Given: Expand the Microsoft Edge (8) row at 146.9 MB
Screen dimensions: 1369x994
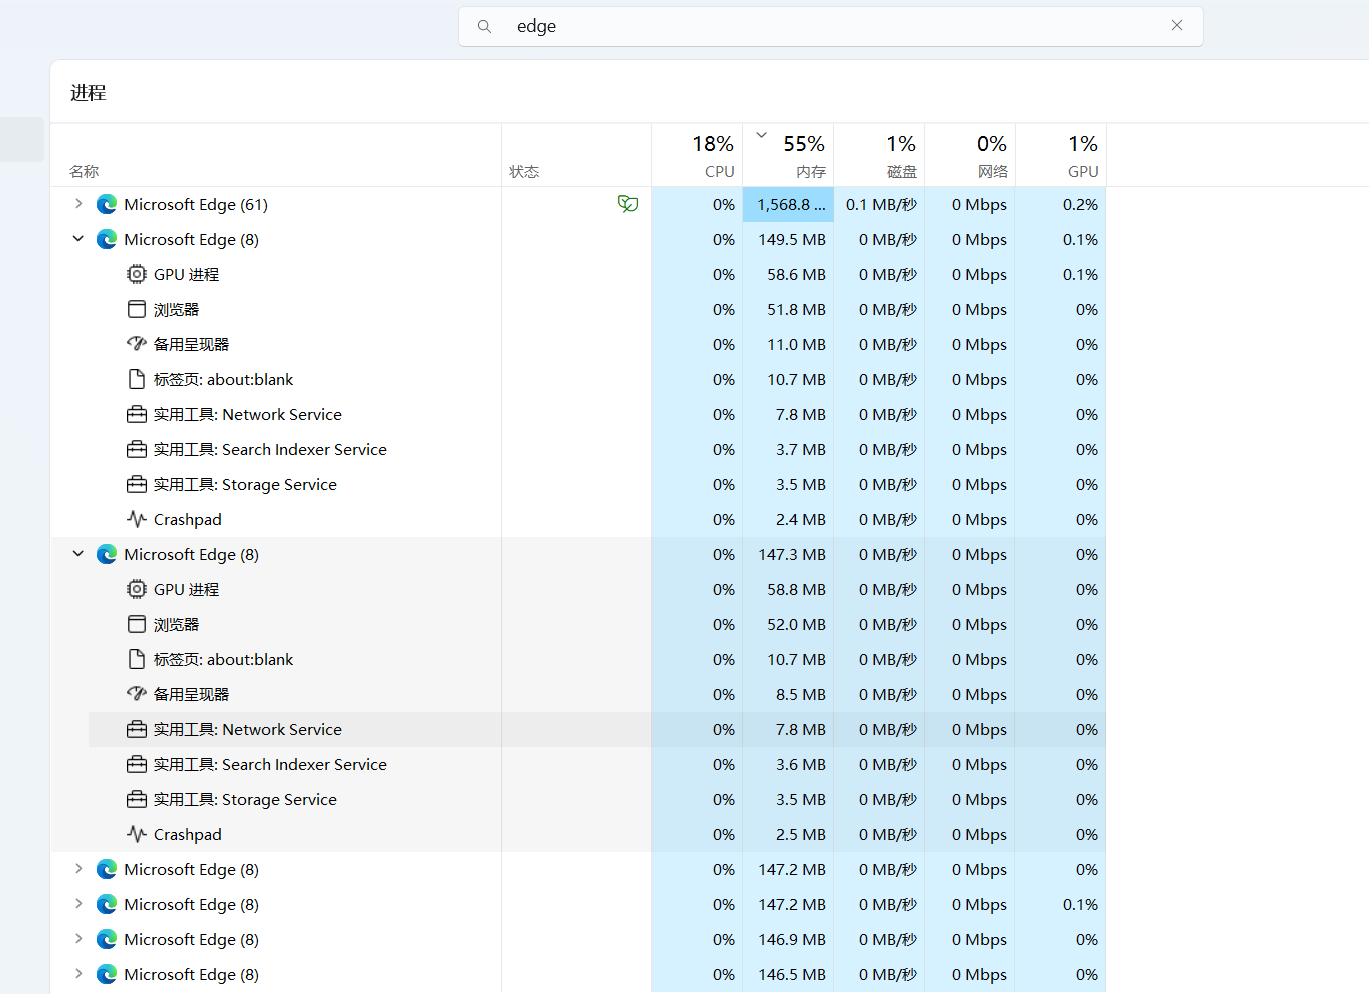Looking at the screenshot, I should coord(78,939).
